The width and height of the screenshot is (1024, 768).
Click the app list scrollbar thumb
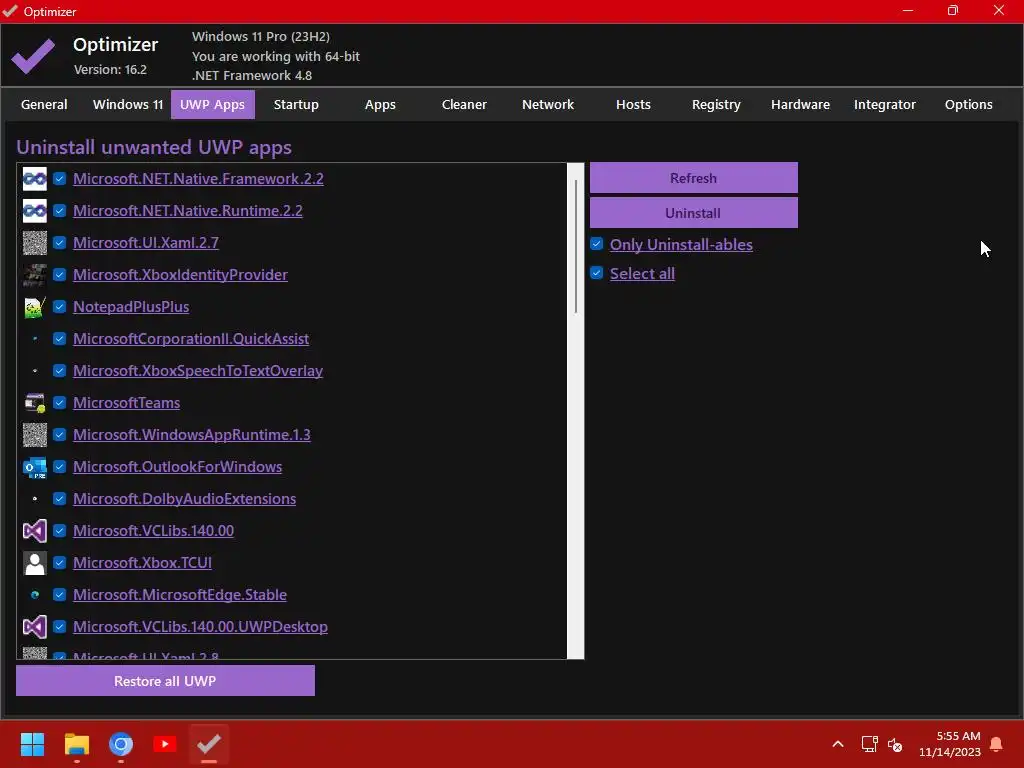[x=575, y=247]
